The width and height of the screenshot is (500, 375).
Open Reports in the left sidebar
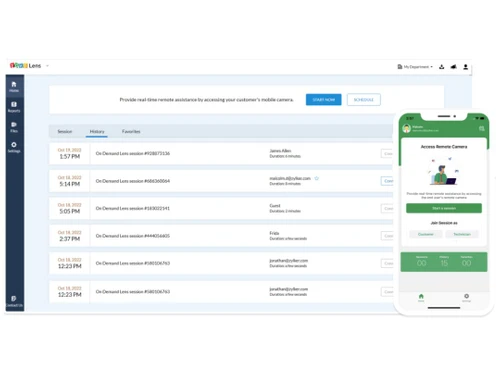tap(14, 107)
